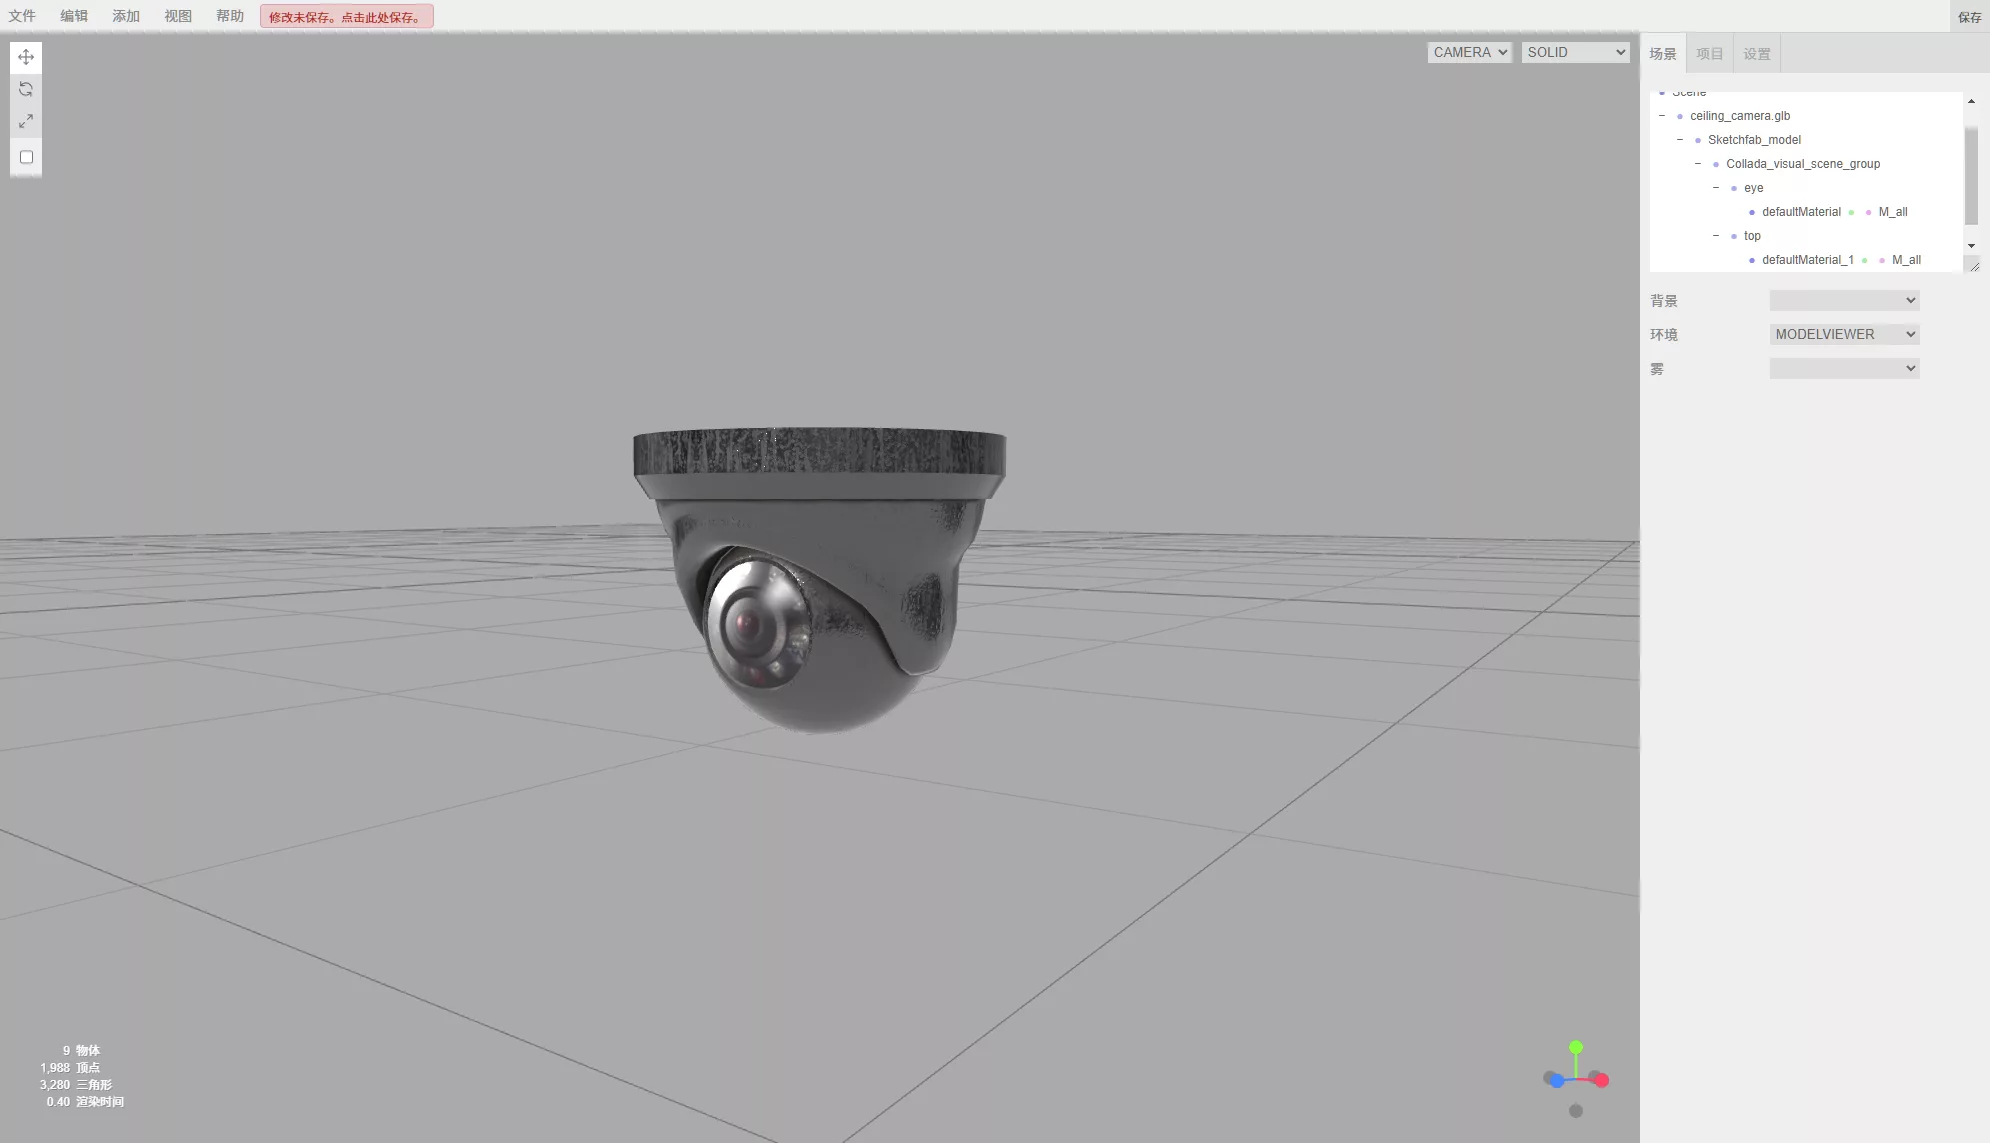Image resolution: width=1990 pixels, height=1143 pixels.
Task: Switch to the 项目 (Project) tab
Action: (x=1709, y=54)
